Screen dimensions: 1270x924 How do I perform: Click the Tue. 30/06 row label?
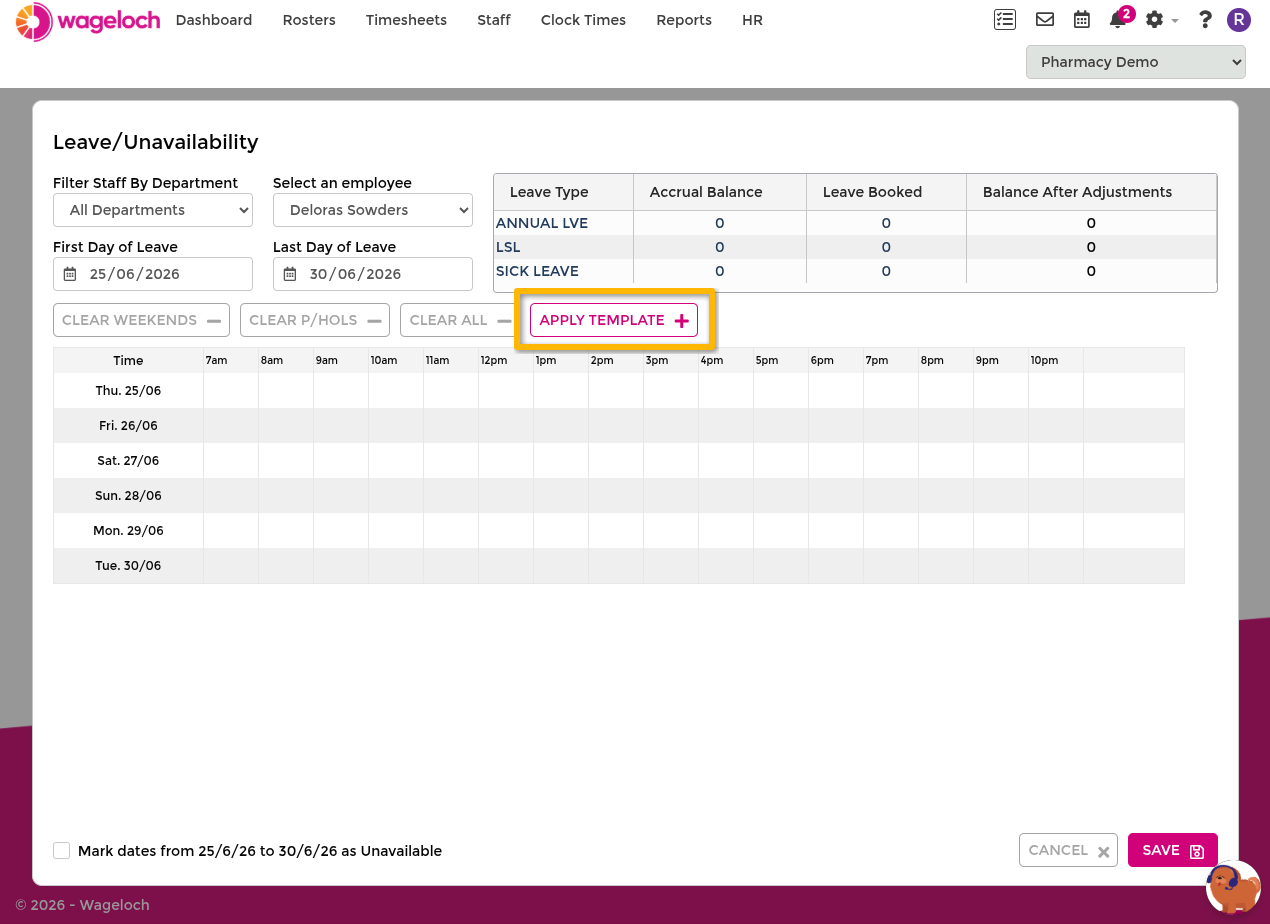[128, 566]
